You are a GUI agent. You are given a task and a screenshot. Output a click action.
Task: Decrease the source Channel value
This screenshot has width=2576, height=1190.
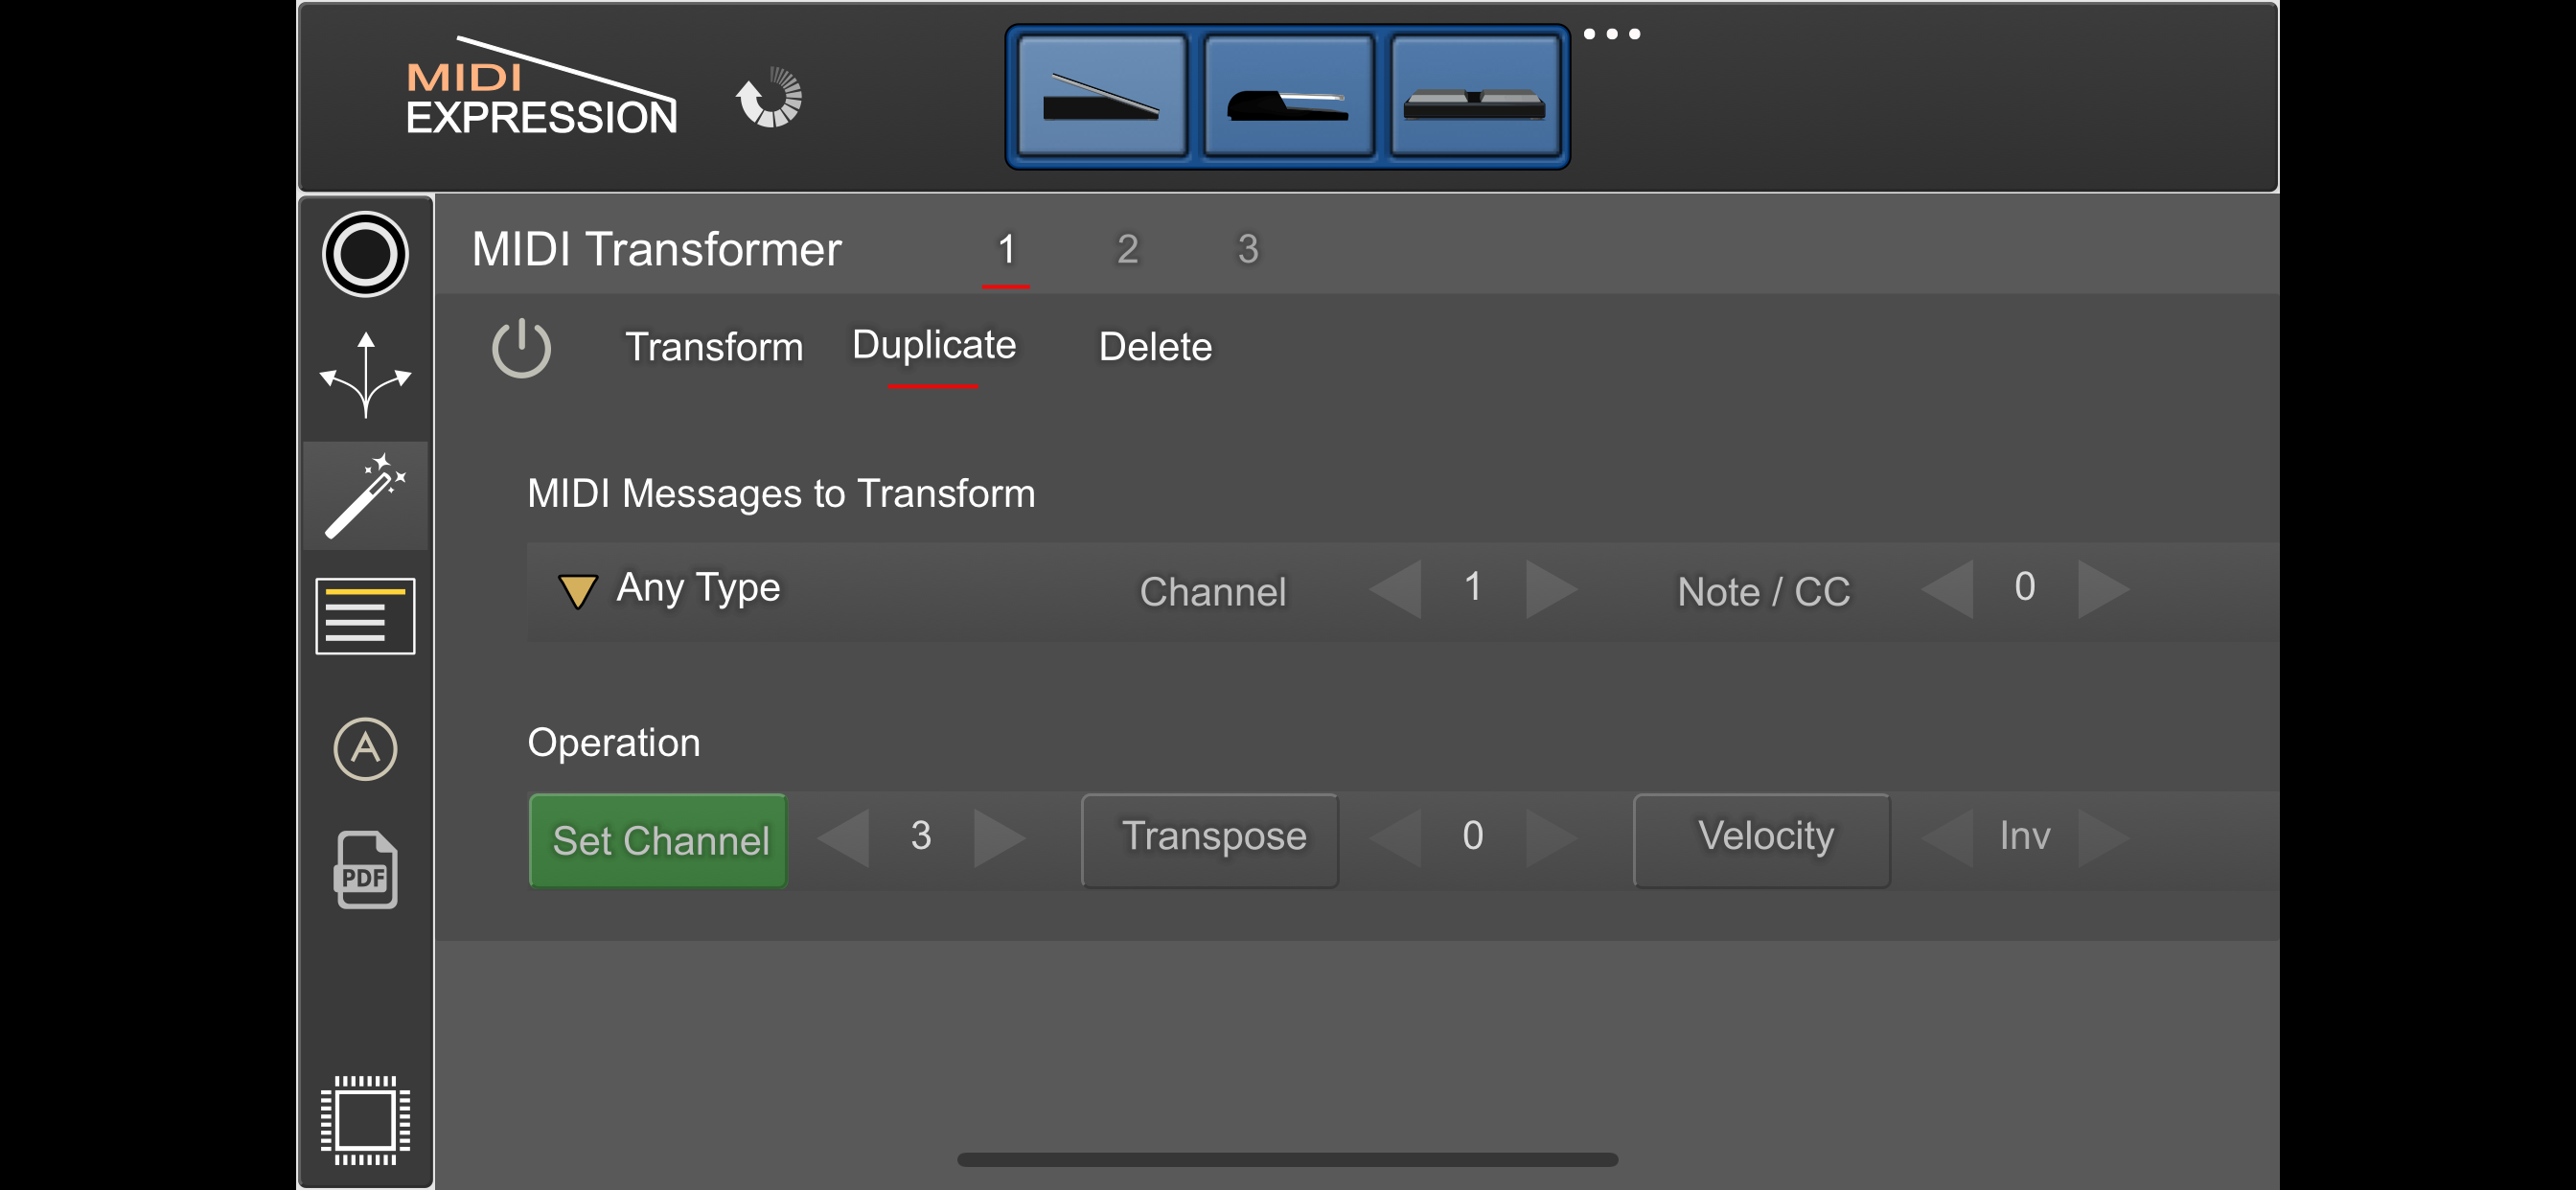[x=1396, y=590]
